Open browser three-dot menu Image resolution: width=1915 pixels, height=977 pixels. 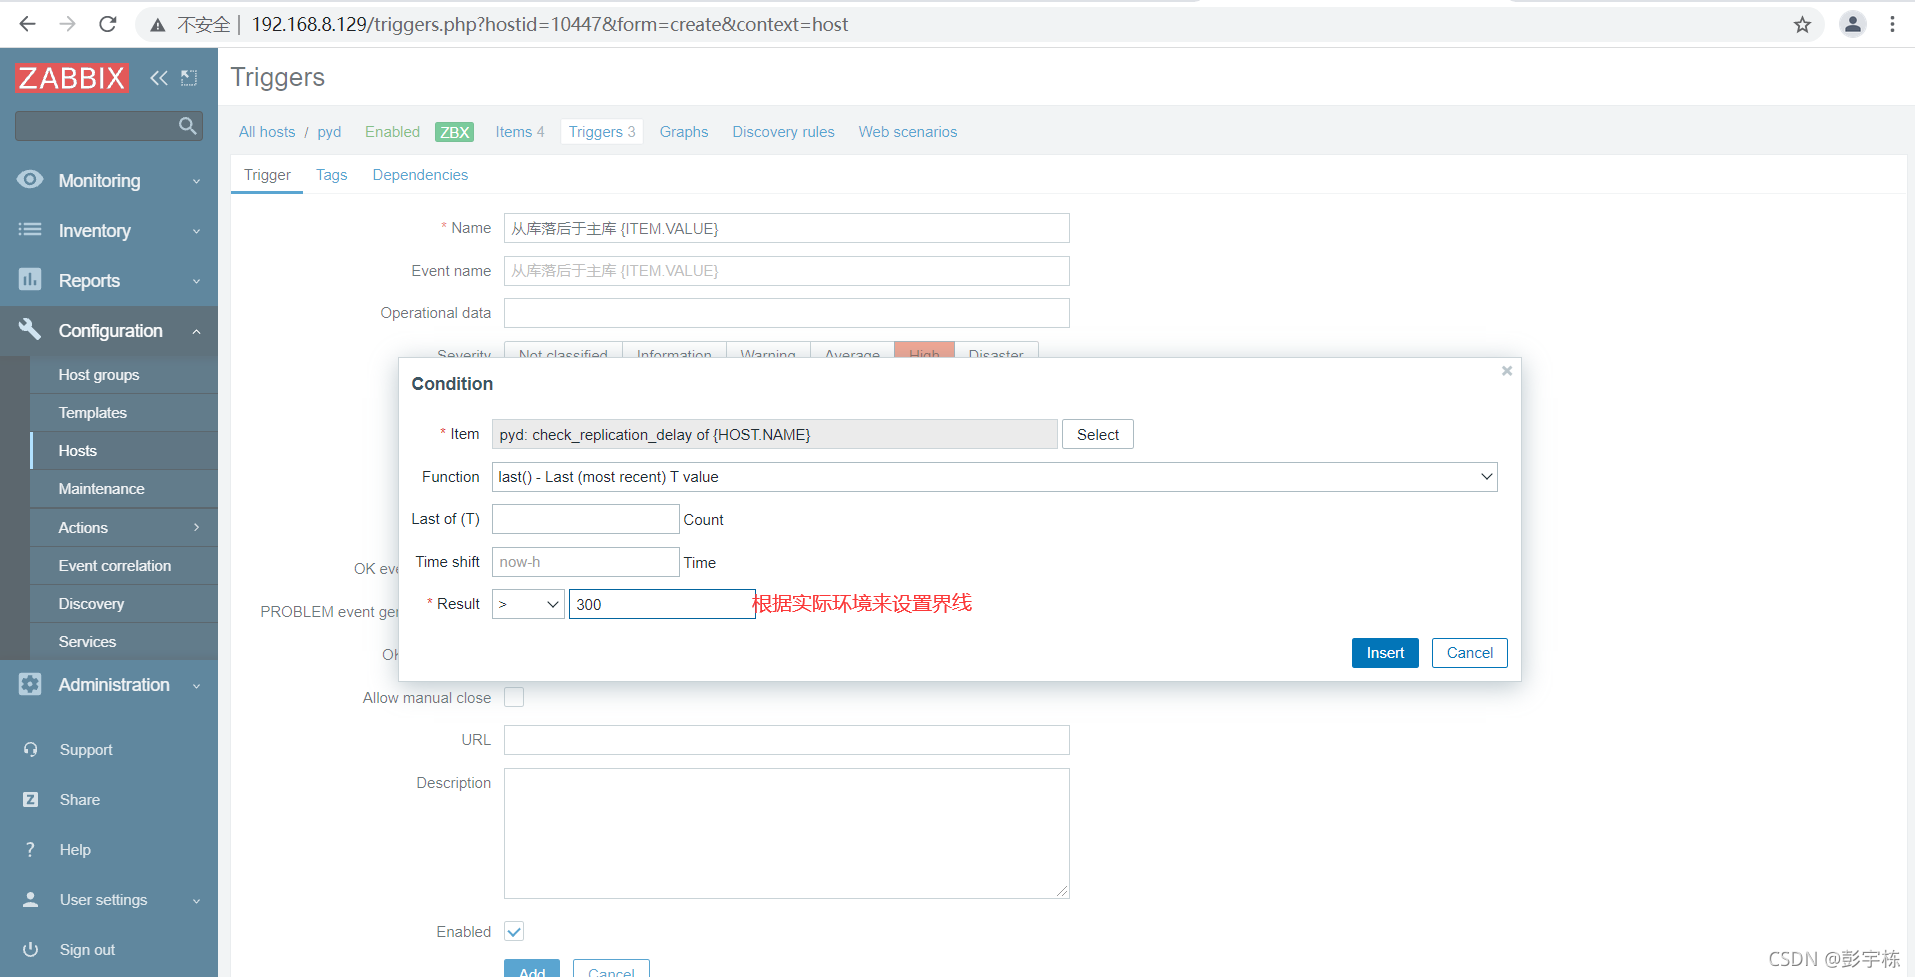[1893, 24]
